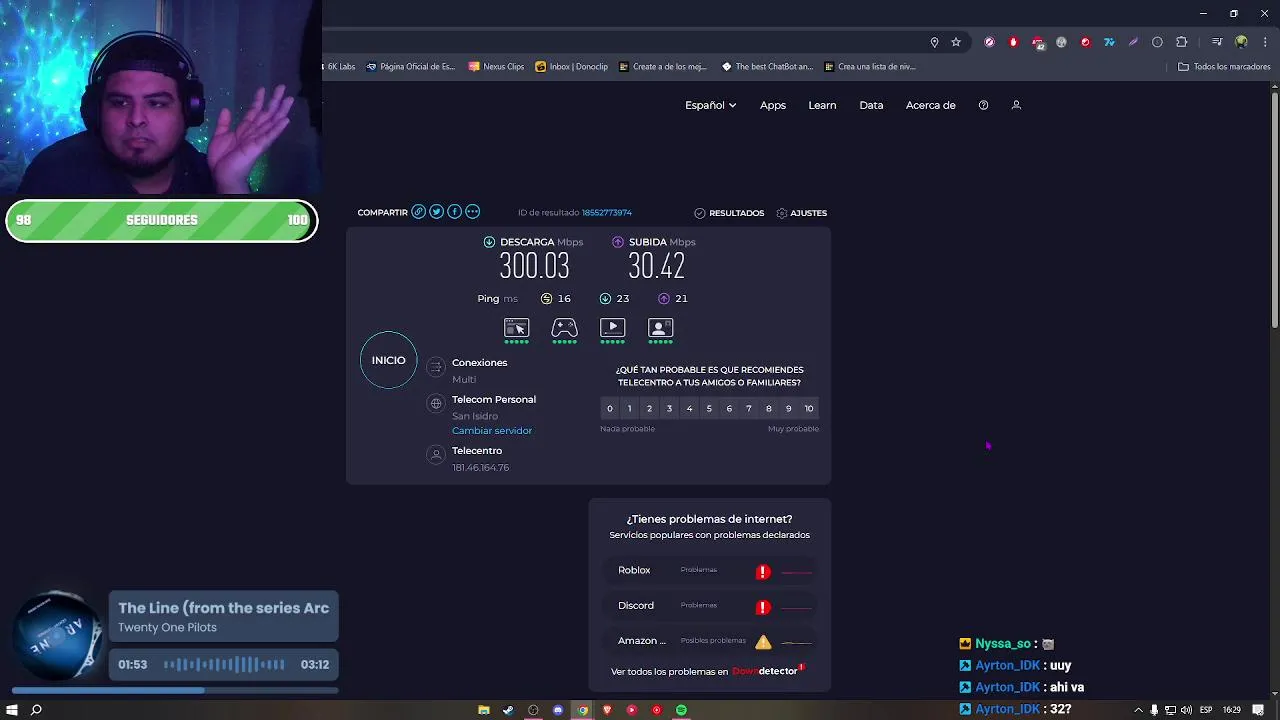Share the result on Twitter
This screenshot has width=1280, height=720.
point(436,212)
